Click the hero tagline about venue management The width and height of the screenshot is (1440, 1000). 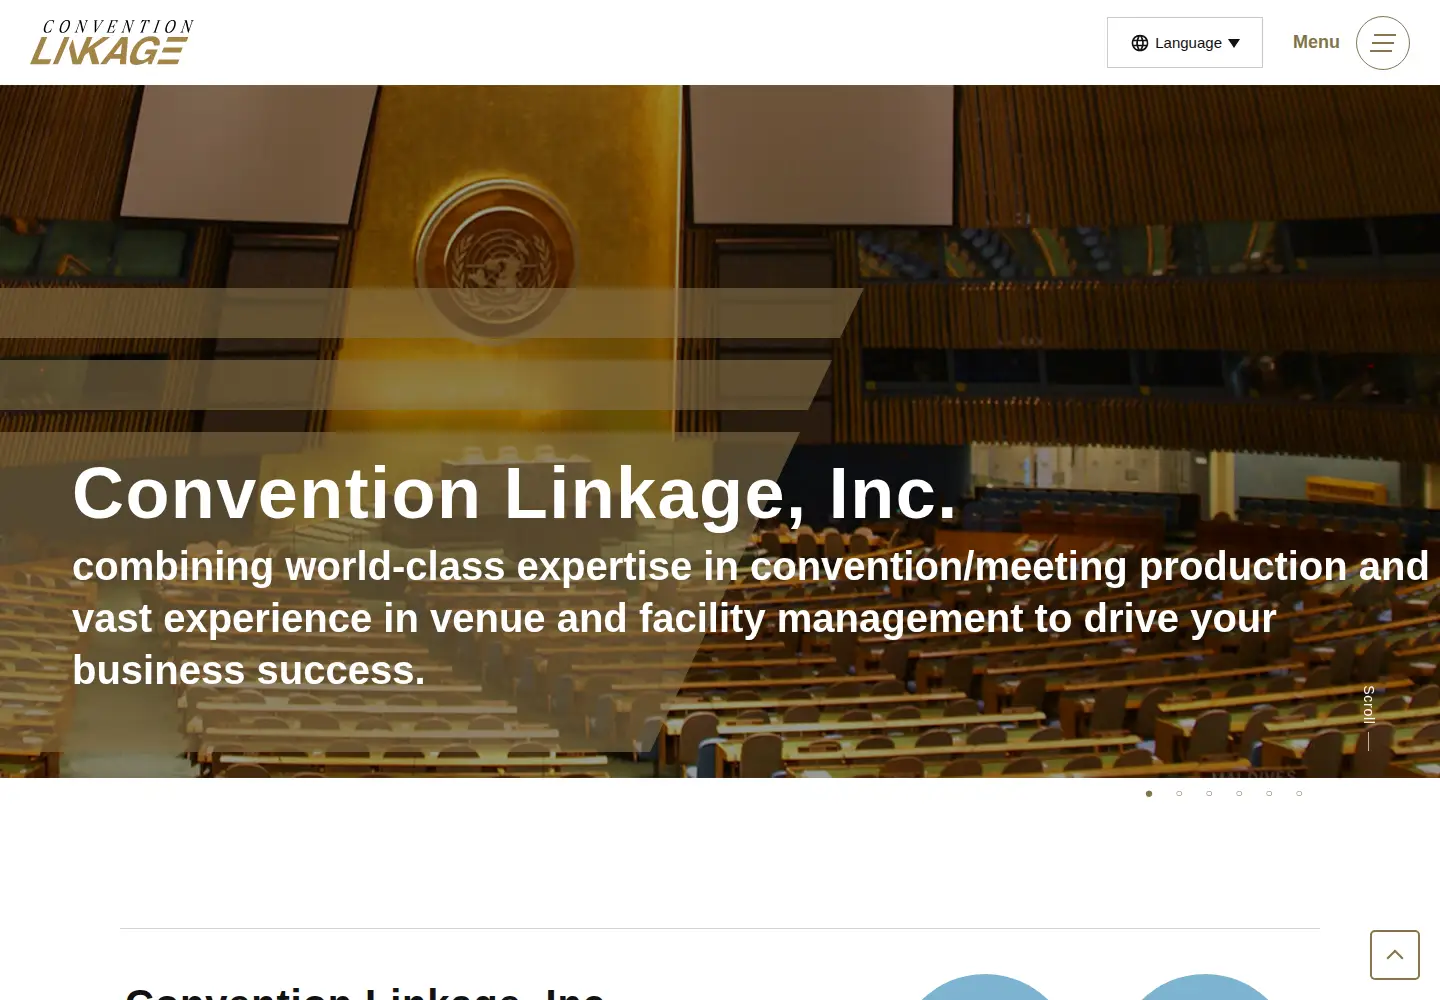(750, 618)
